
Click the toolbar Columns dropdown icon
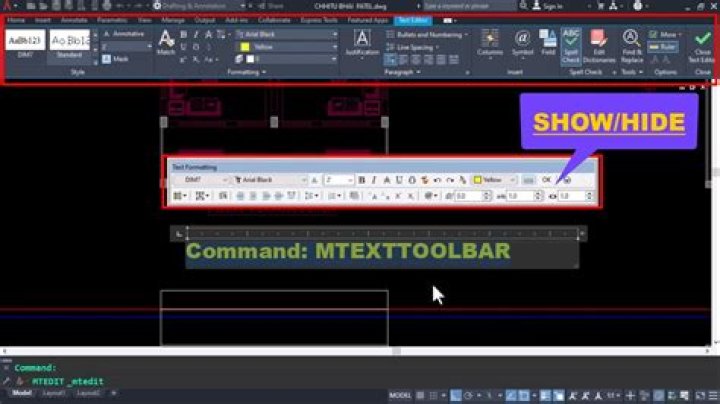pos(180,196)
